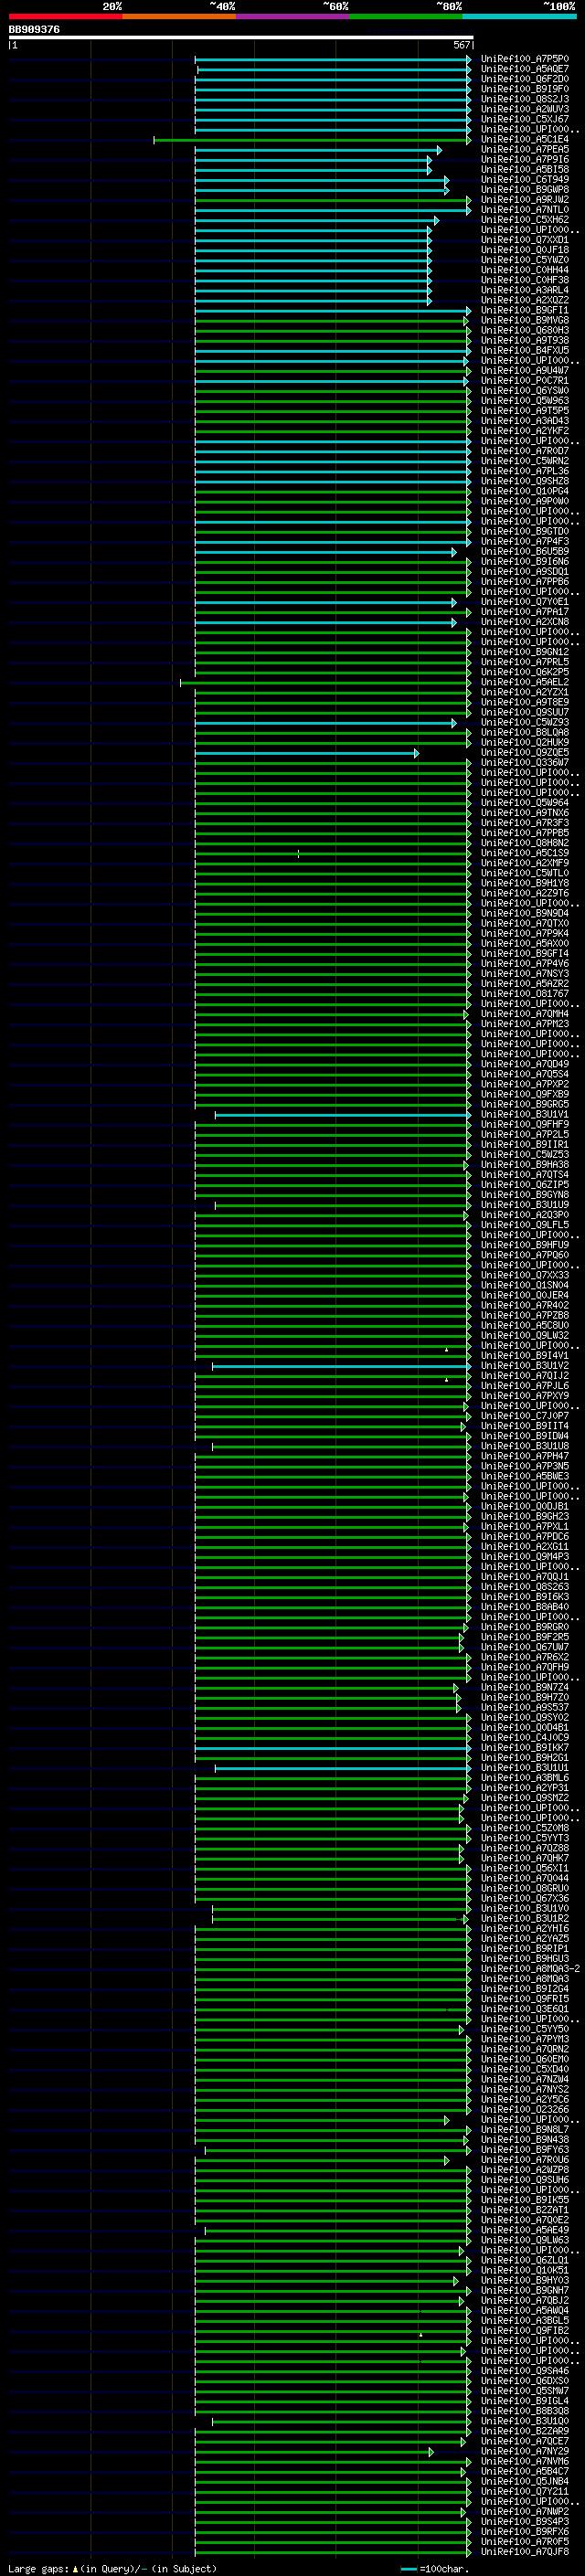Viewport: 585px width, 2576px height.
Task: Select the UniRef100_A2YKF2 label
Action: [x=524, y=431]
